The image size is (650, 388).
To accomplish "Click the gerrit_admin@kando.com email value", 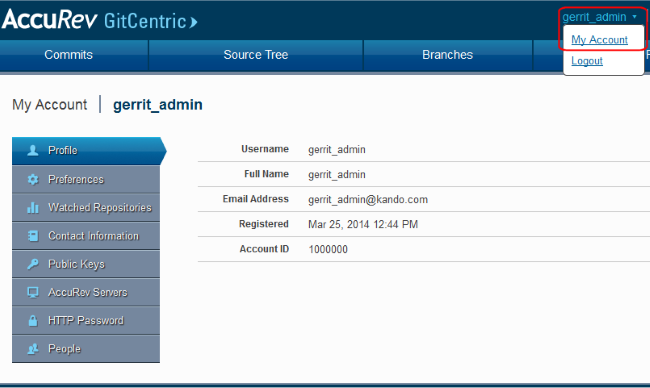I will click(368, 199).
